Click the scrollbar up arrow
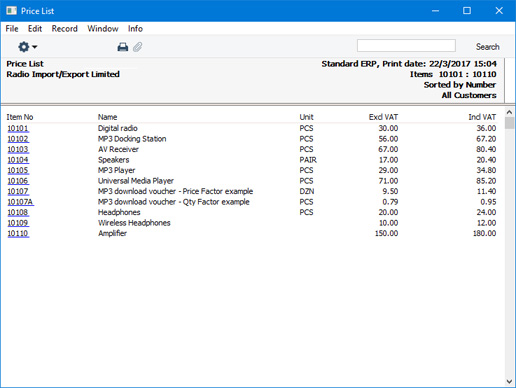 click(509, 112)
